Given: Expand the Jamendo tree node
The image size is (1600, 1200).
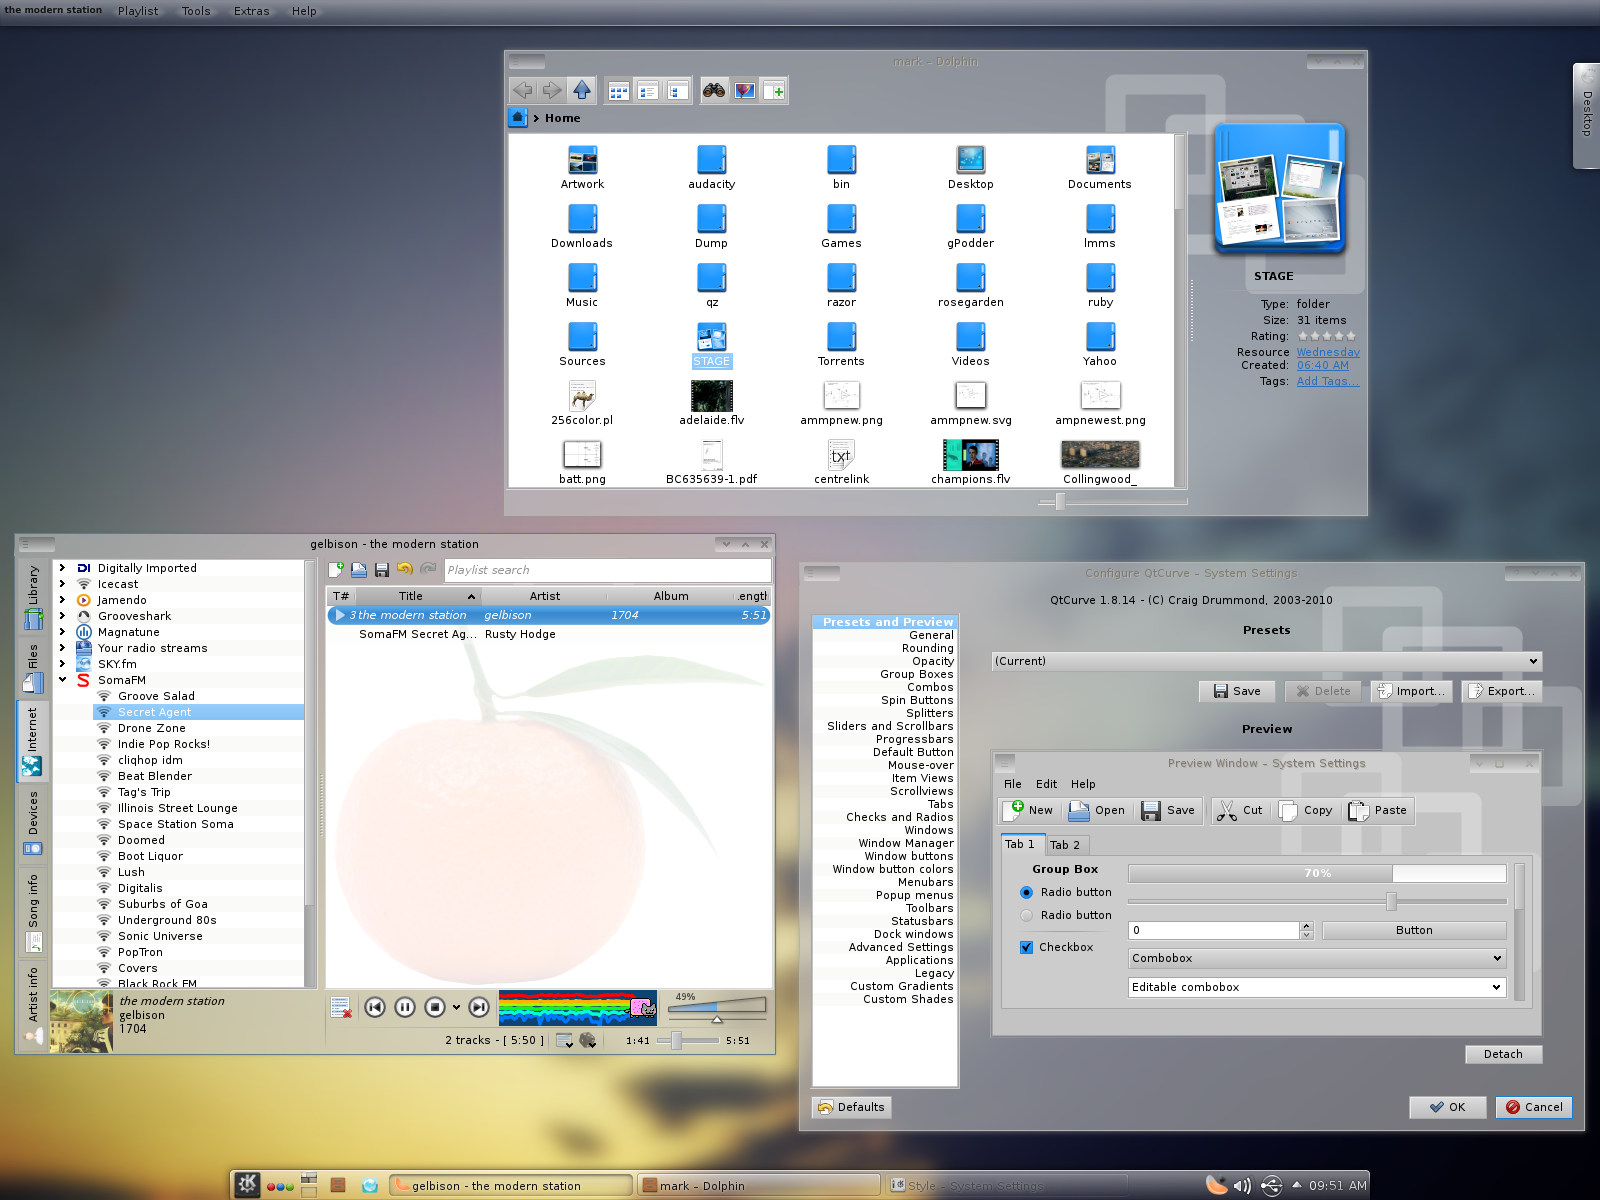Looking at the screenshot, I should (62, 600).
